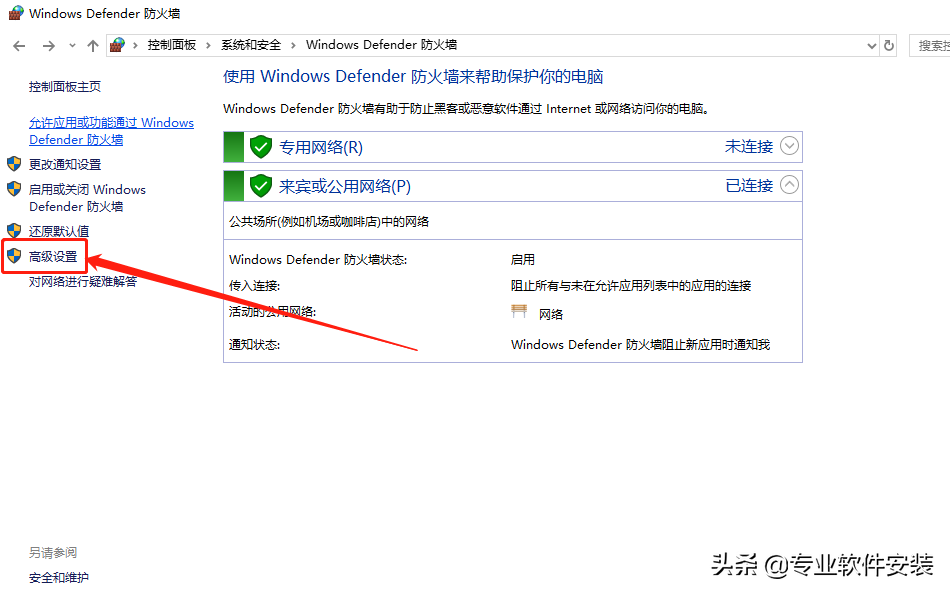Click the Windows Defender 防火墙状态 label
The width and height of the screenshot is (950, 594).
318,259
